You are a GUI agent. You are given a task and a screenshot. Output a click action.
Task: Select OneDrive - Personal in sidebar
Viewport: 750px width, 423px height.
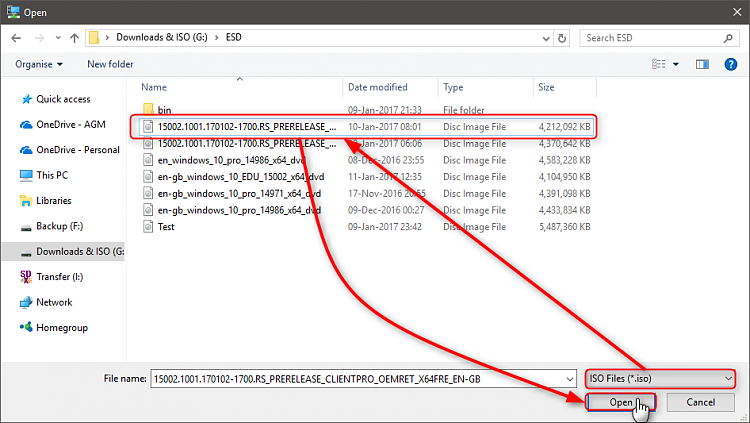pyautogui.click(x=78, y=150)
